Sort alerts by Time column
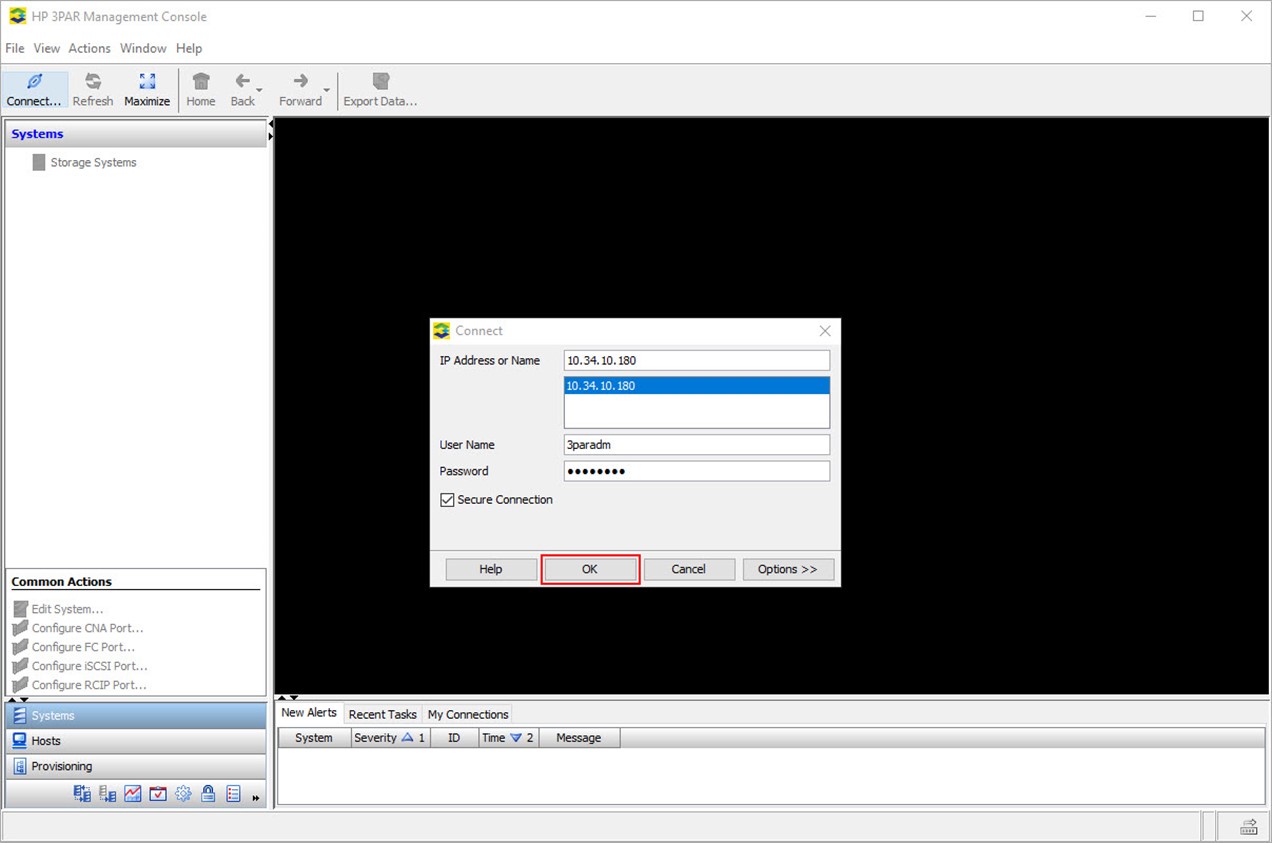The image size is (1272, 843). point(508,738)
